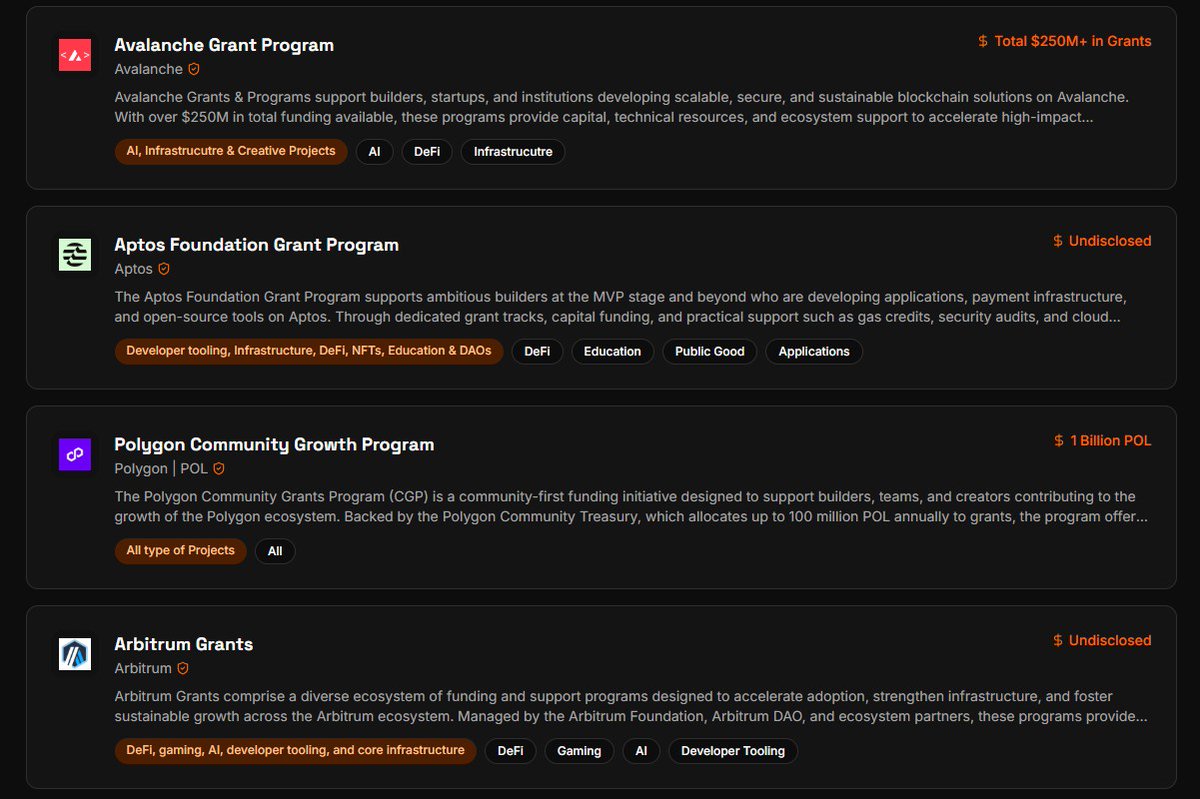This screenshot has height=799, width=1200.
Task: Select the DeFi tag in Avalanche card
Action: pyautogui.click(x=427, y=152)
